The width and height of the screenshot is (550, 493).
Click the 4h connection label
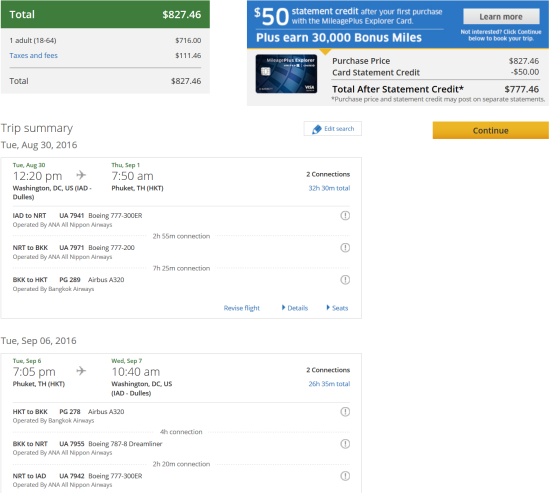coord(181,432)
